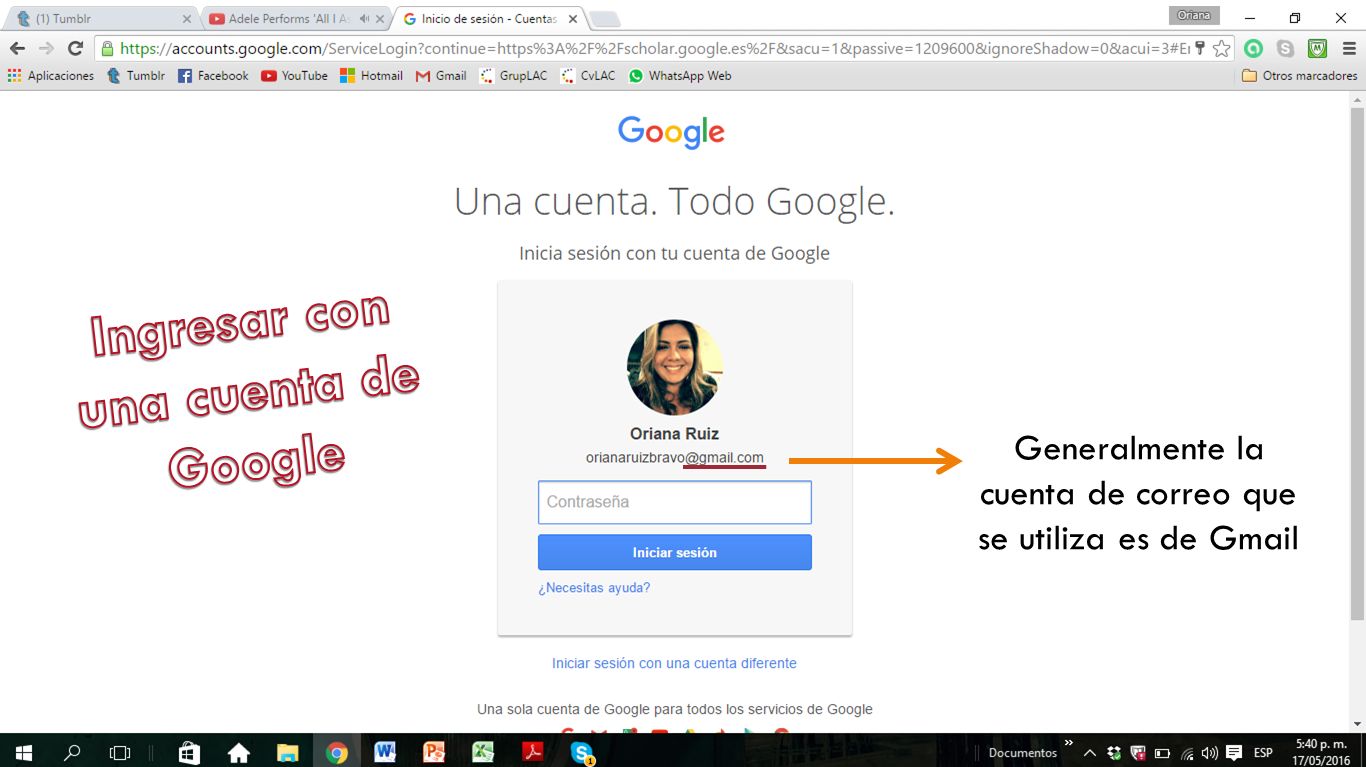Click the Contraseña password field
The height and width of the screenshot is (767, 1366).
[674, 502]
